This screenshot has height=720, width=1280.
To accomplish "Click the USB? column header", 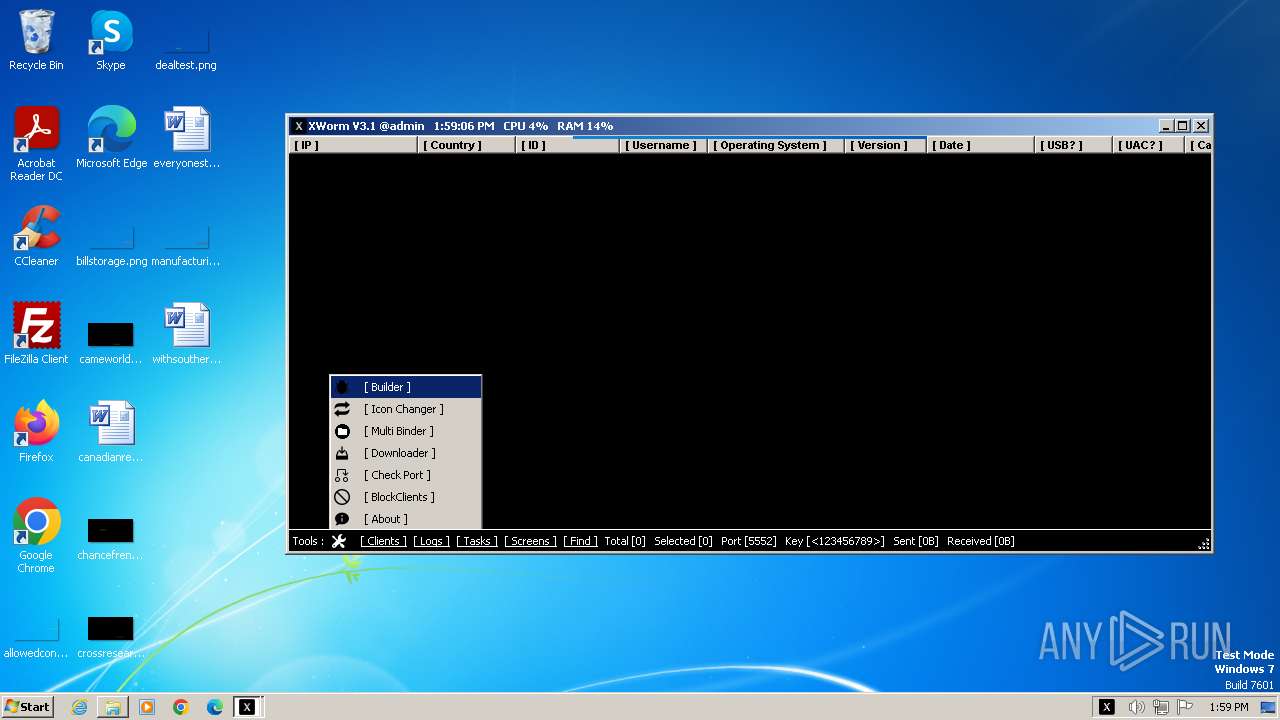I will (1074, 145).
